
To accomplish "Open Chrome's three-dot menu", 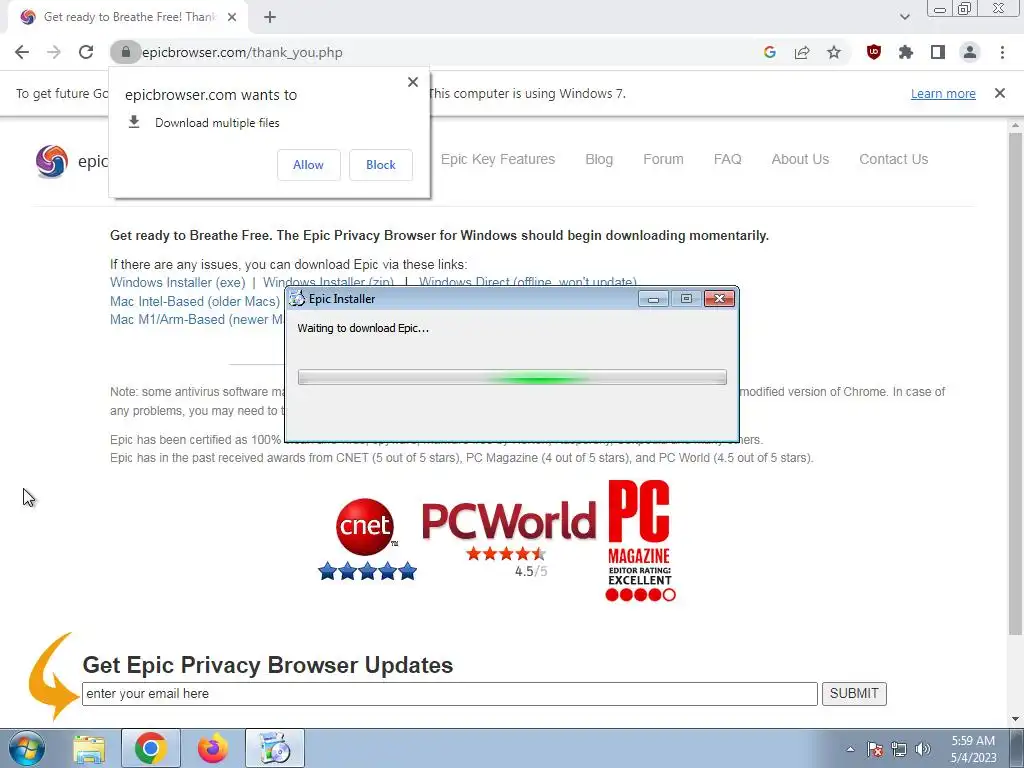I will click(x=1002, y=52).
